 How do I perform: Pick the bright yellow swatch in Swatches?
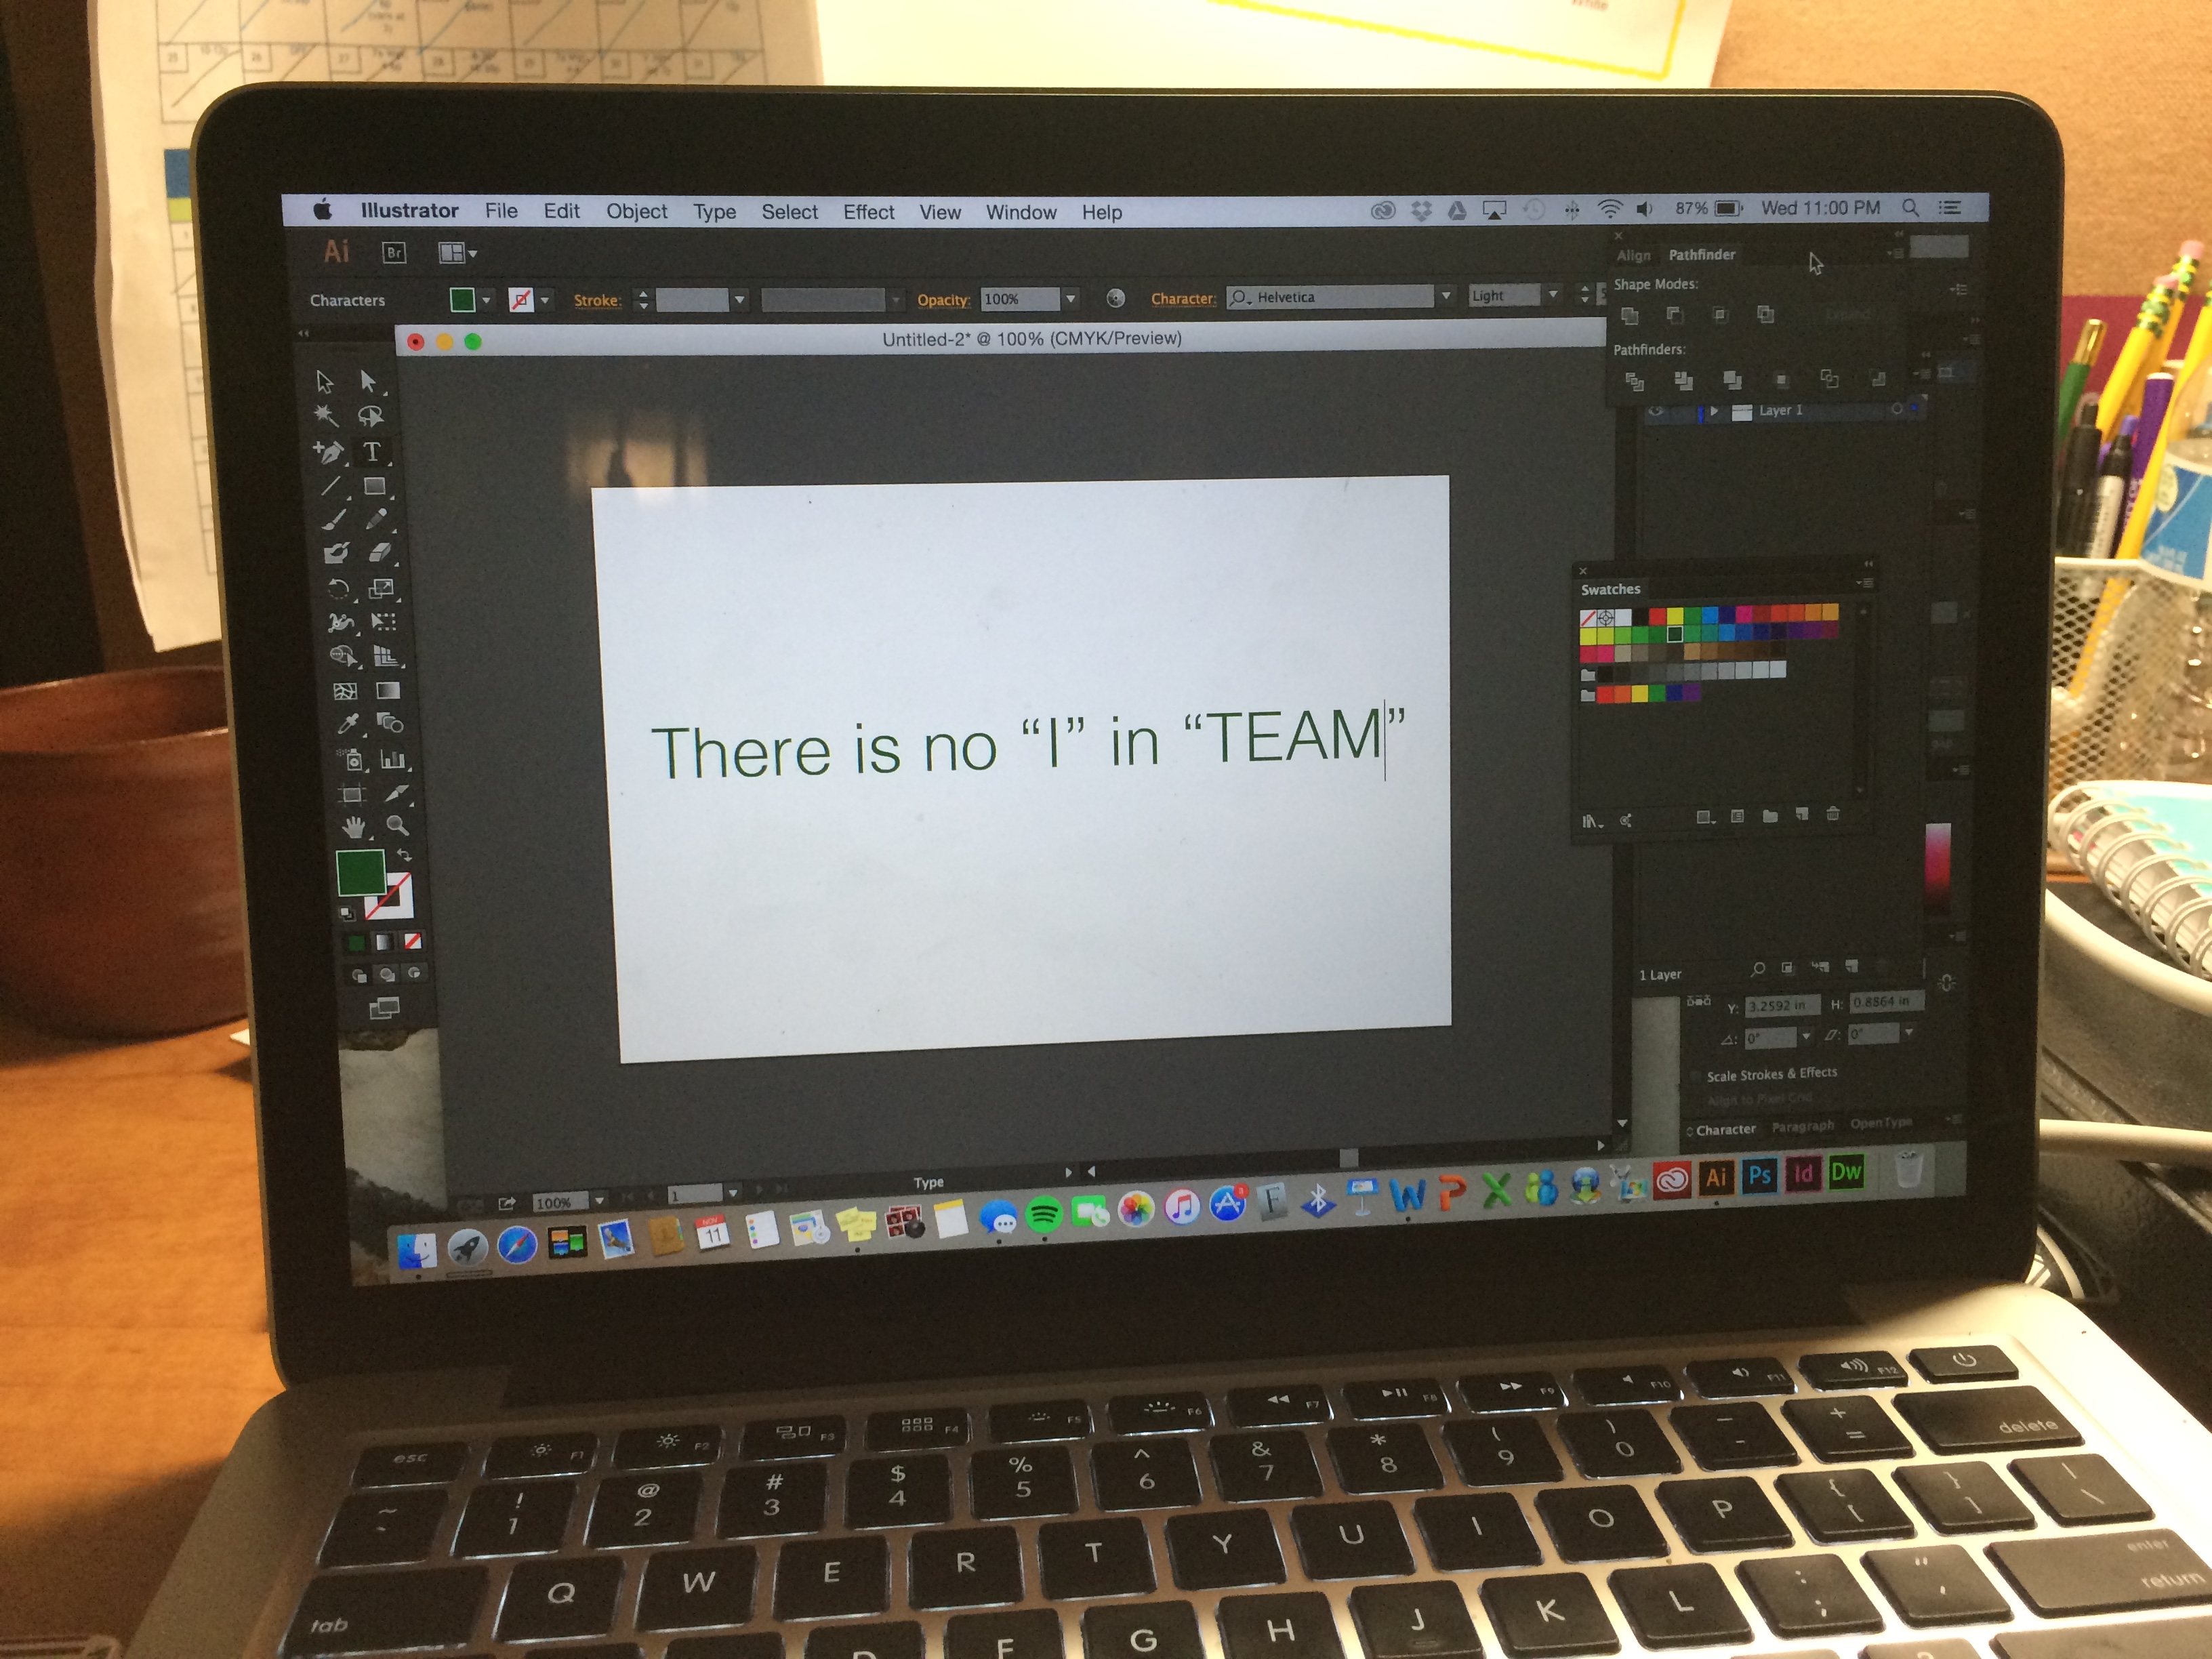click(1674, 616)
